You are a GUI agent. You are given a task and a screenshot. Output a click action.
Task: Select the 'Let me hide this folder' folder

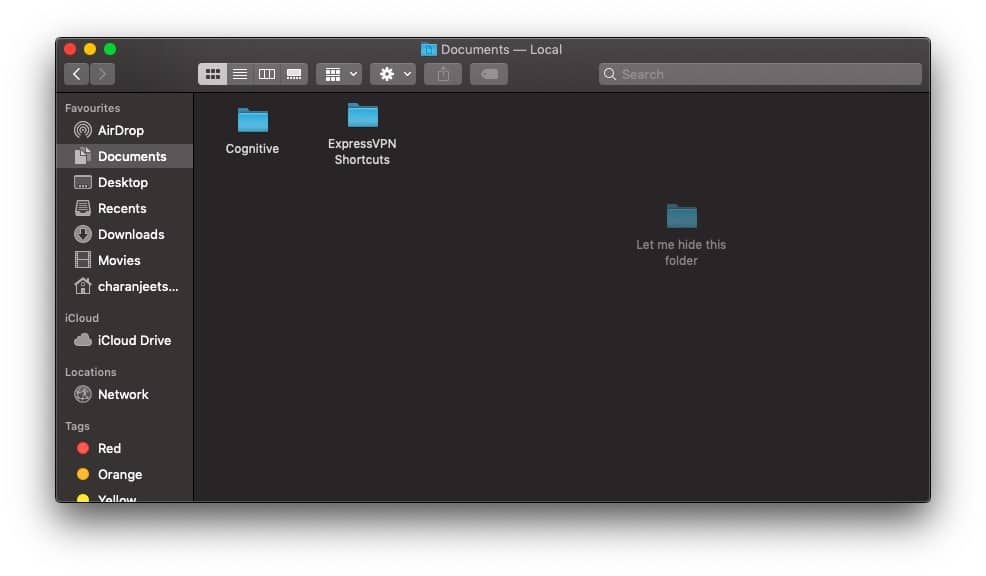click(x=681, y=216)
